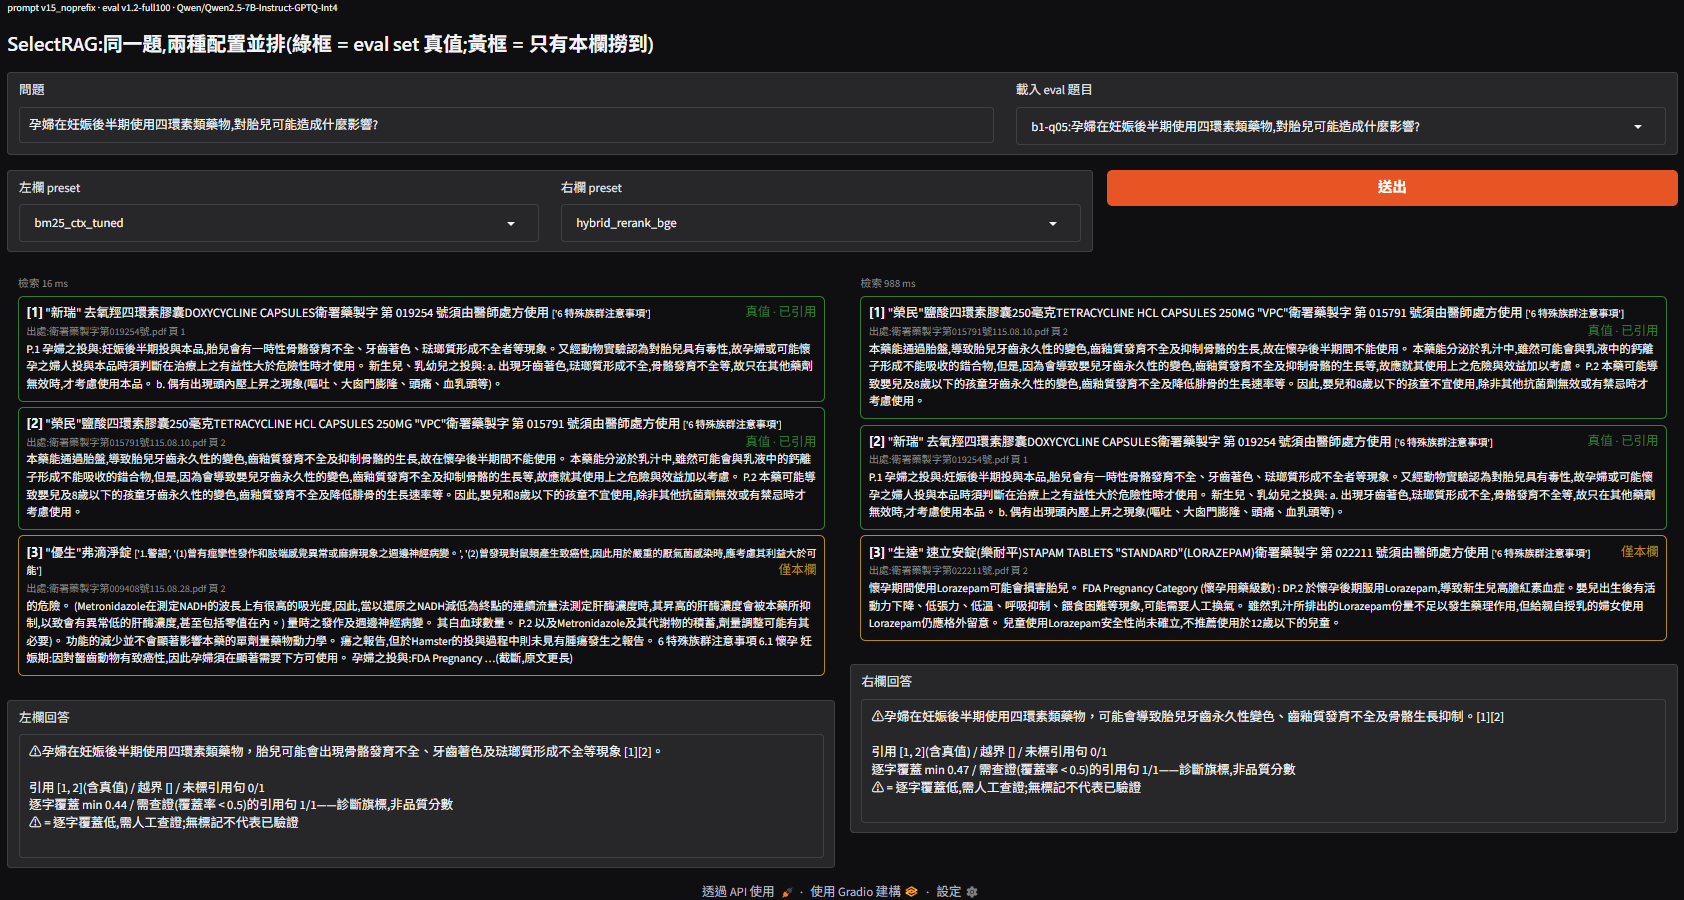Select left result [1] 新瑞 DOXYCYCLINE CAPSULES title
Image resolution: width=1684 pixels, height=900 pixels.
[x=338, y=313]
